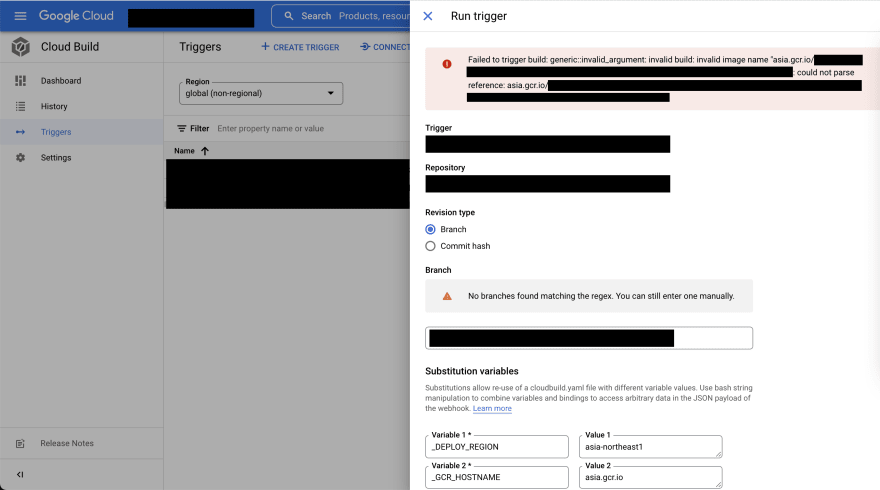Click the Variable 2 _GCR_HOSTNAME field
The height and width of the screenshot is (490, 880).
[x=497, y=477]
